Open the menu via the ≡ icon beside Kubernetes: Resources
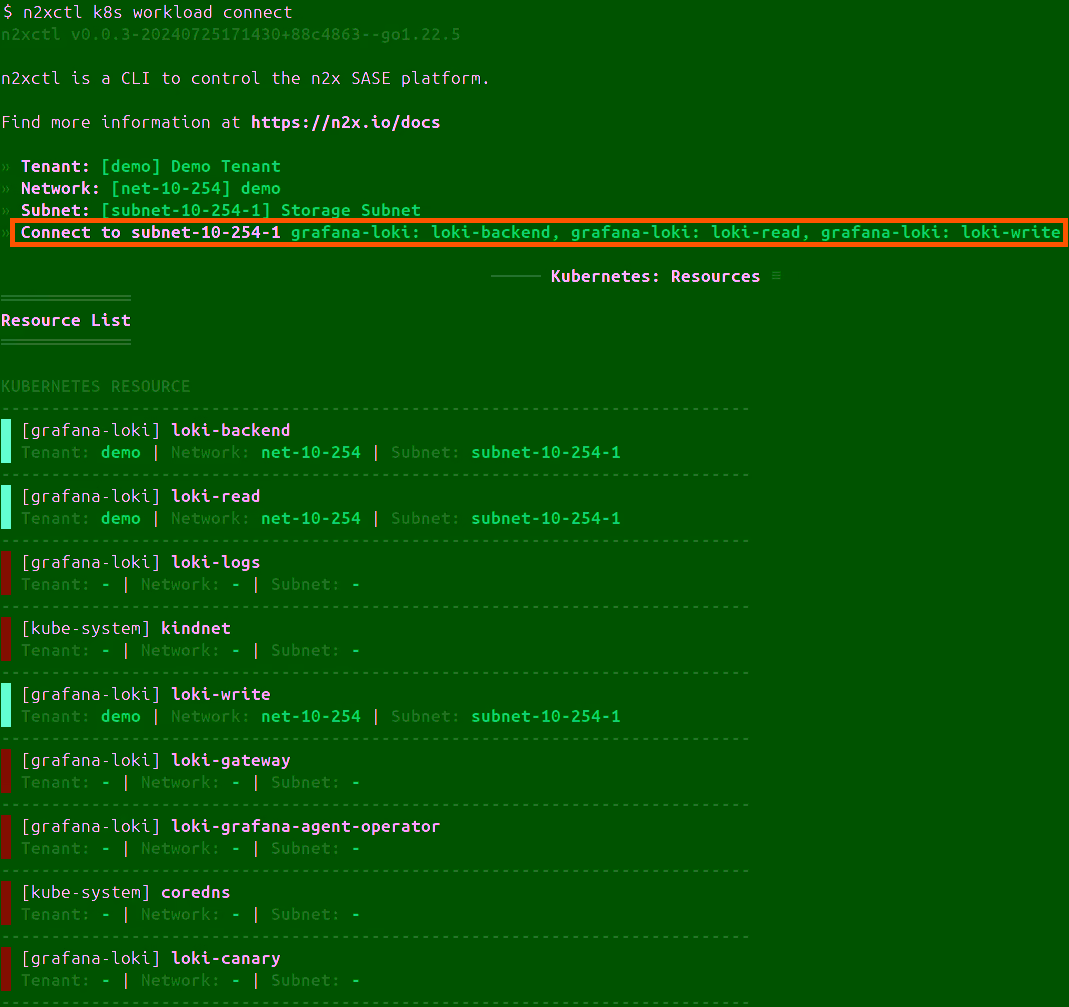The height and width of the screenshot is (1007, 1069). 776,276
